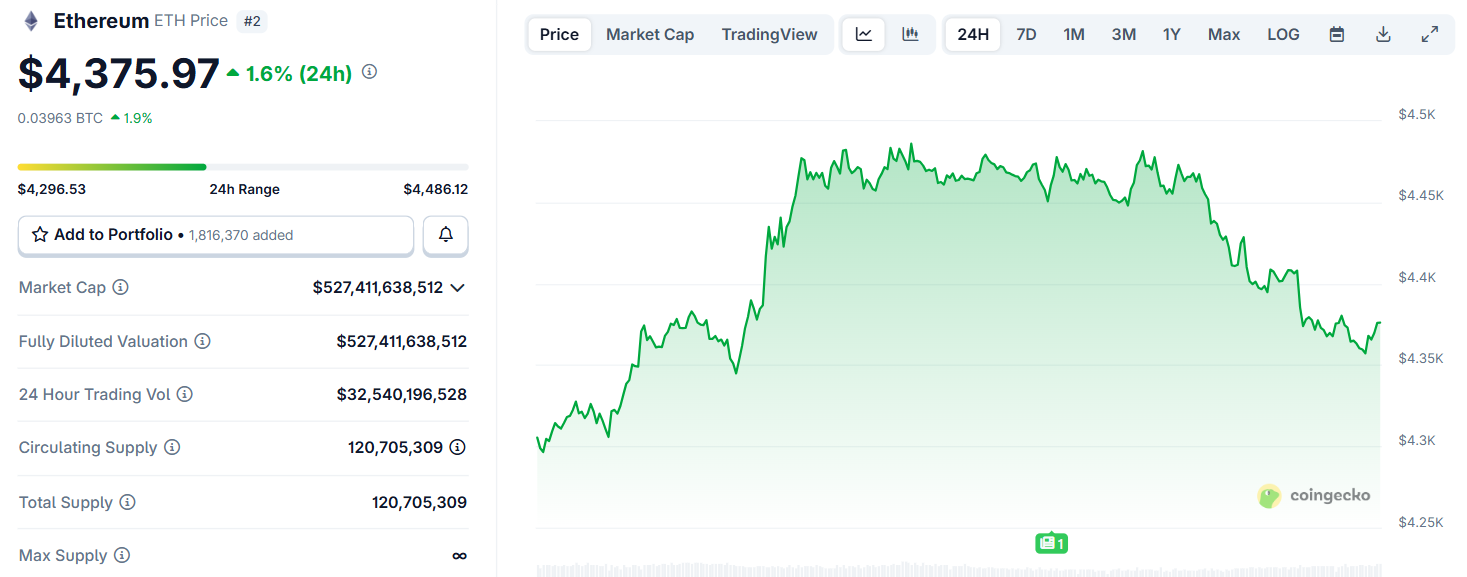Screen dimensions: 1467x577
Task: Open the 24h price change info icon
Action: [368, 71]
